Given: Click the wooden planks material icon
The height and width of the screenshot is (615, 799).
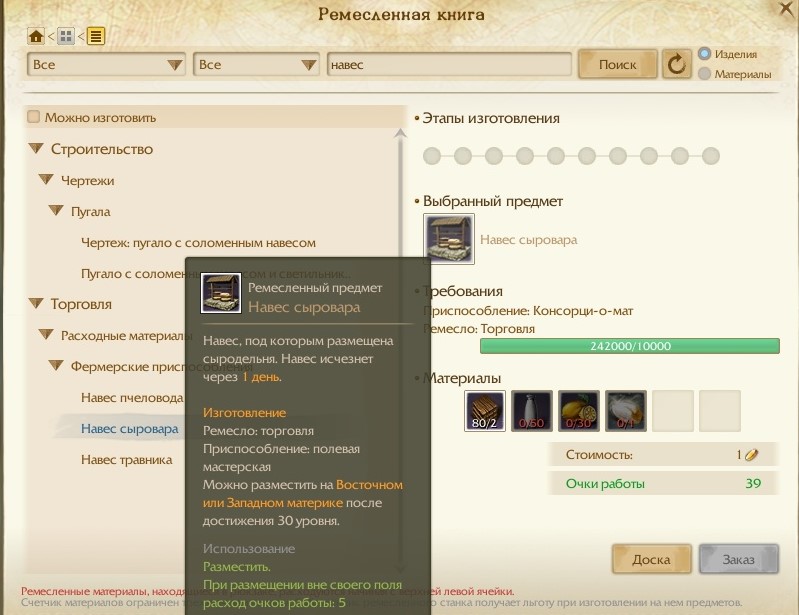Looking at the screenshot, I should [485, 411].
